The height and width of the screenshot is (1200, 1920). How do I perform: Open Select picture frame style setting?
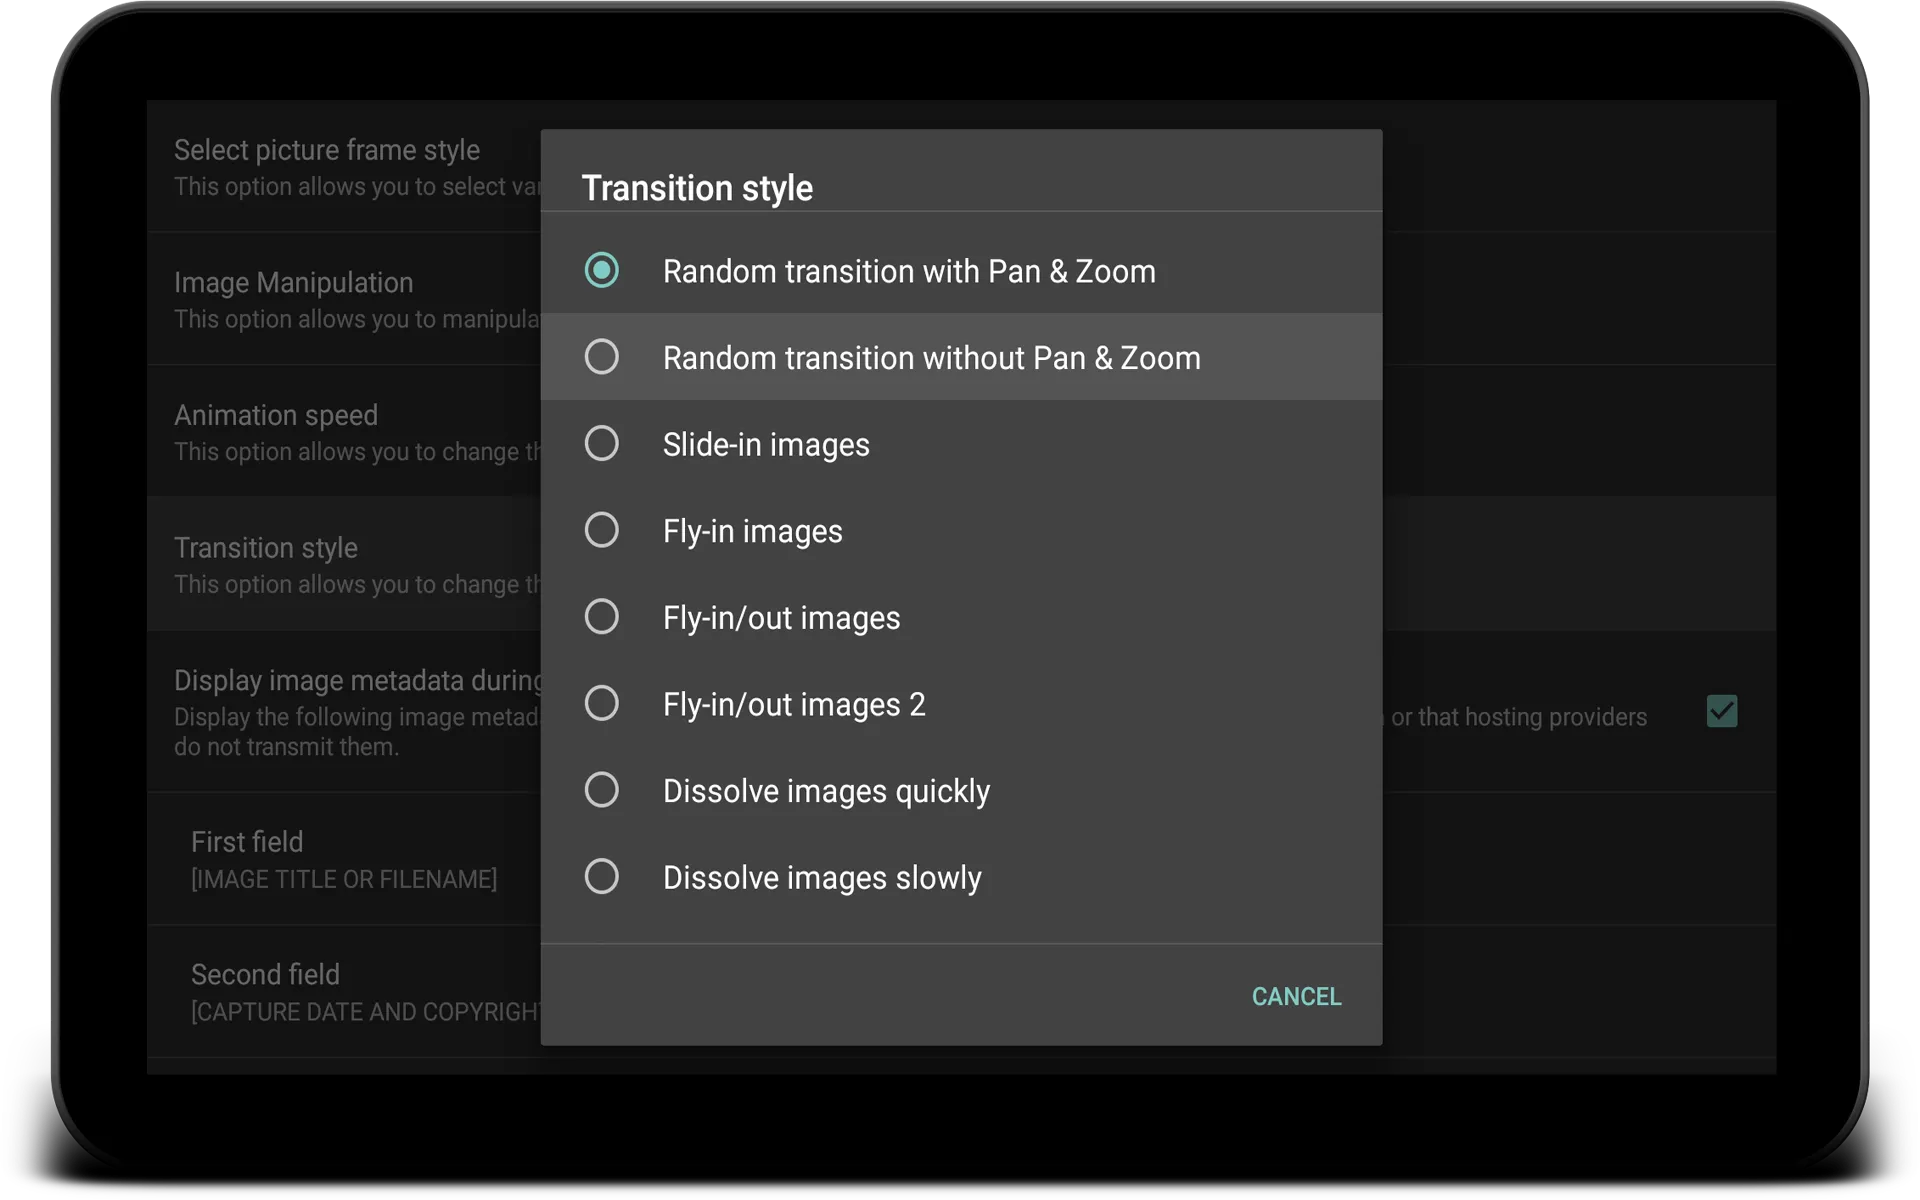[x=345, y=166]
